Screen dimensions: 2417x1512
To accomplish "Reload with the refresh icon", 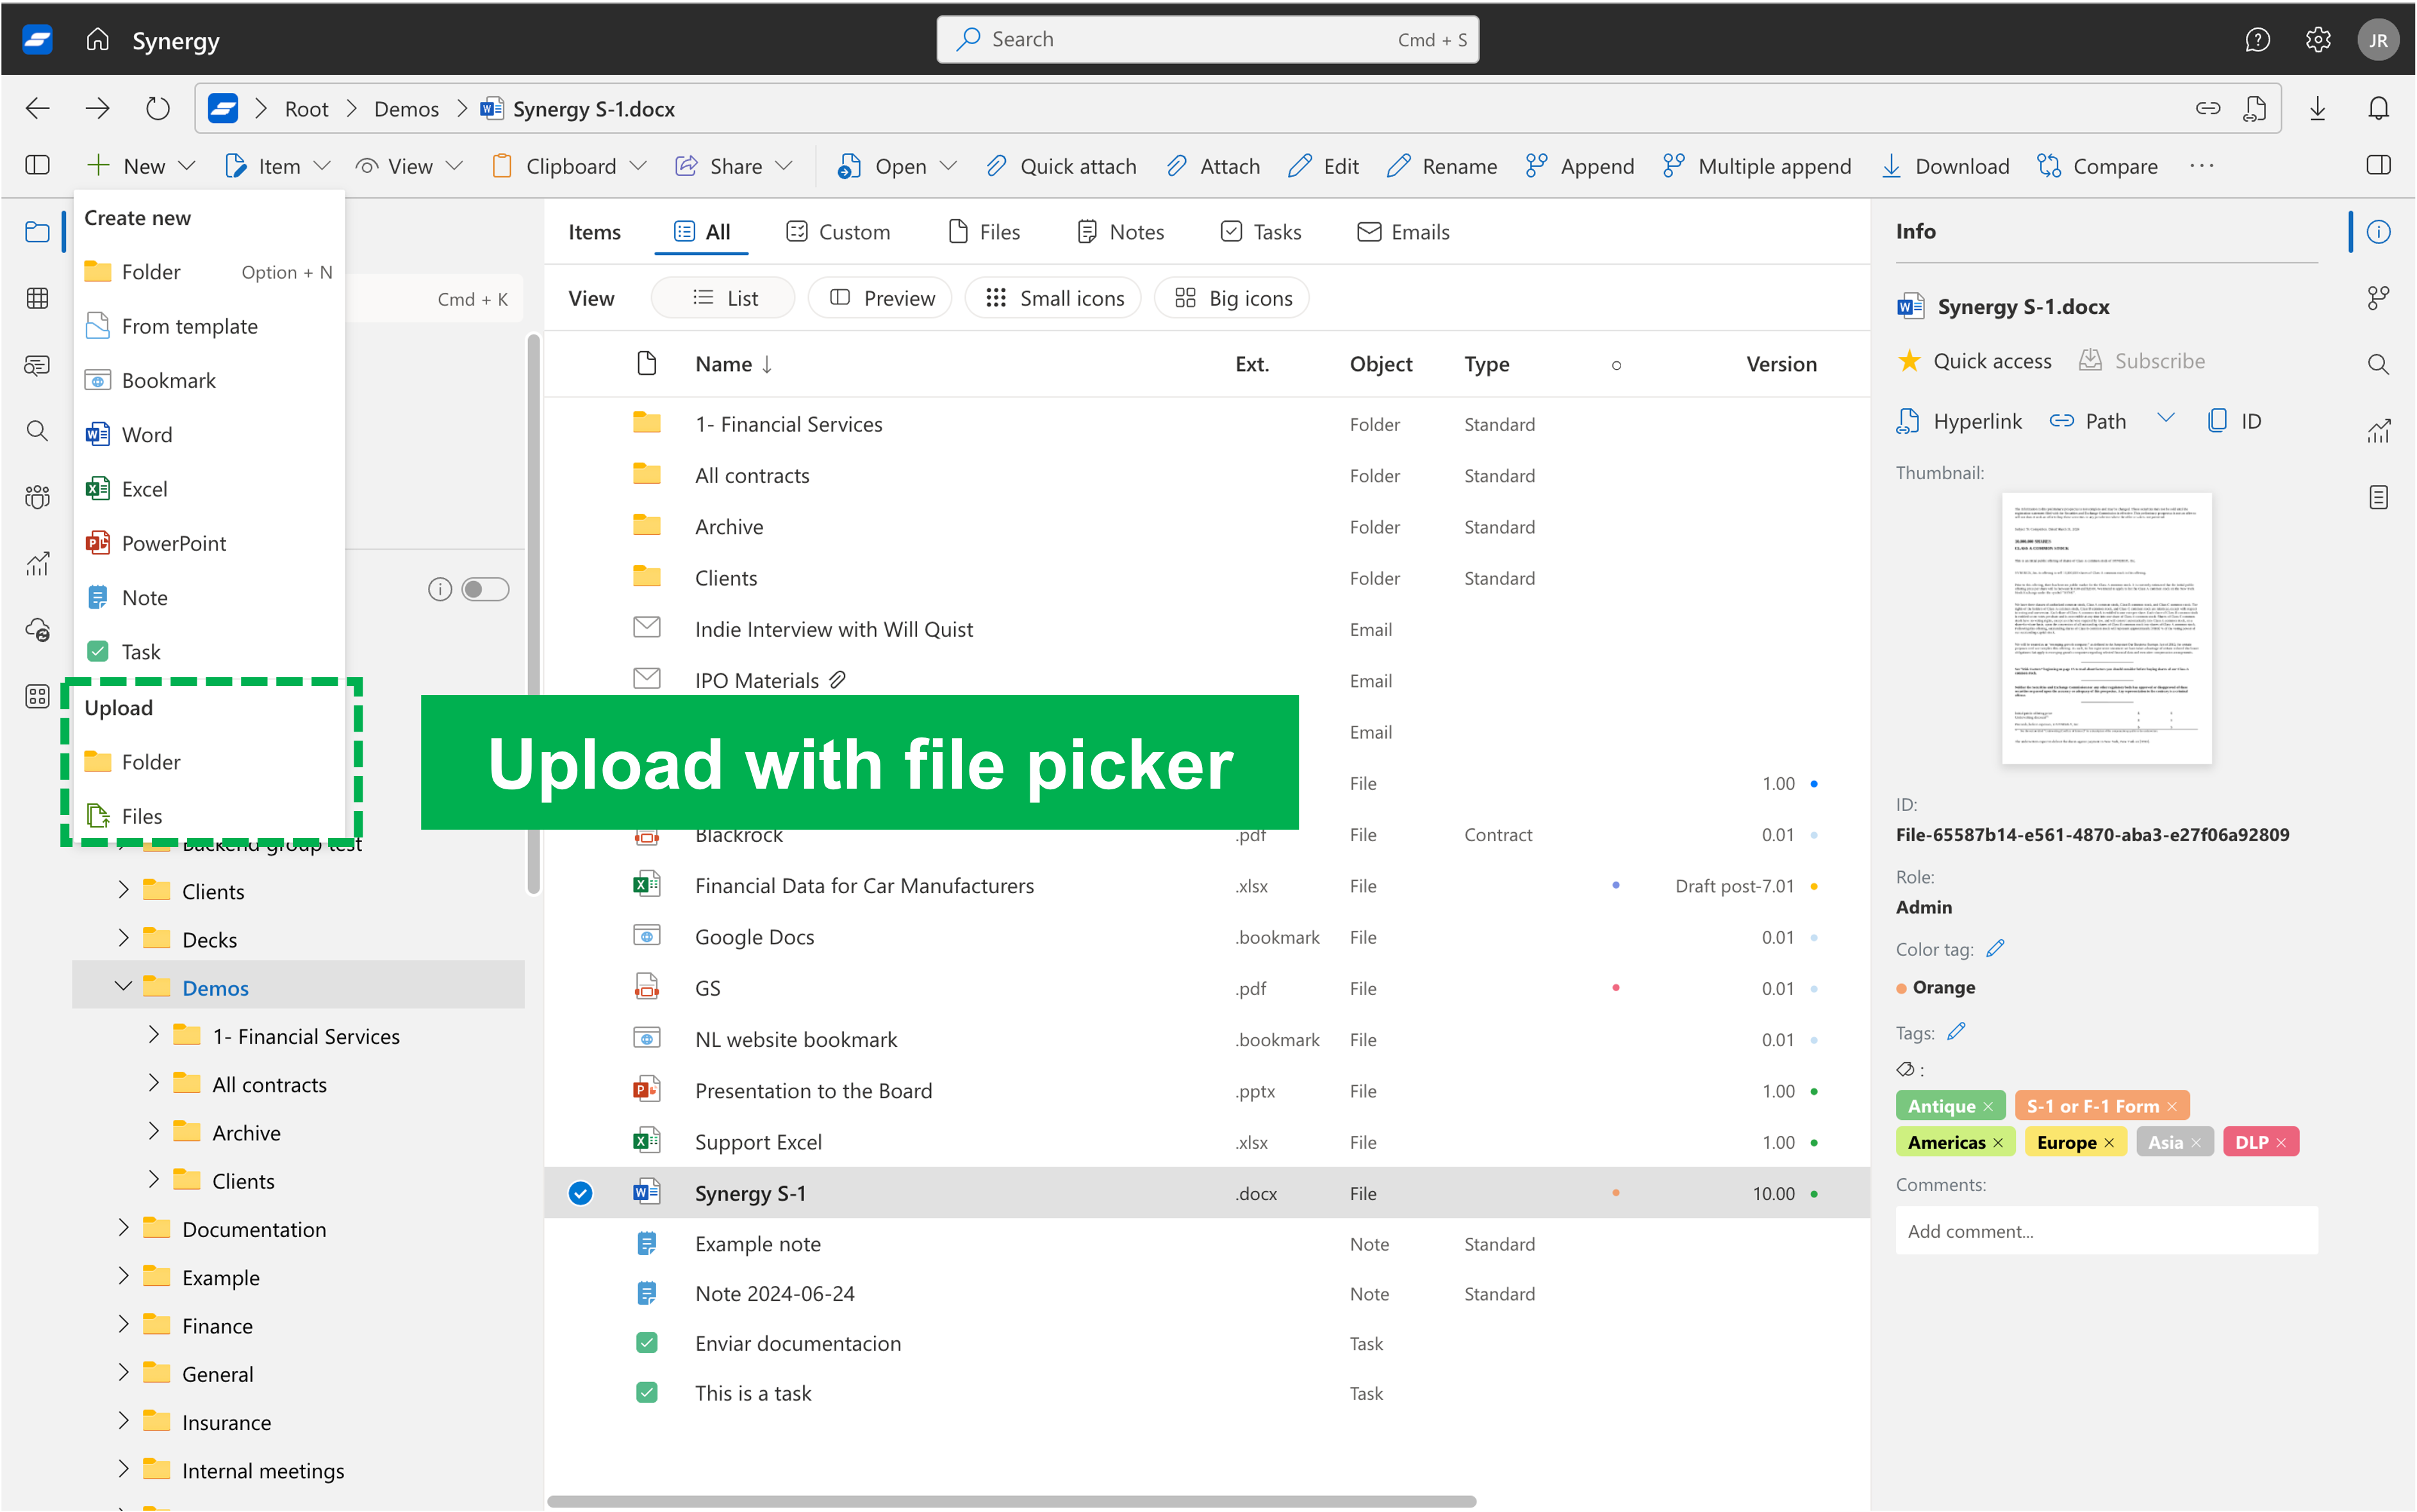I will (157, 108).
